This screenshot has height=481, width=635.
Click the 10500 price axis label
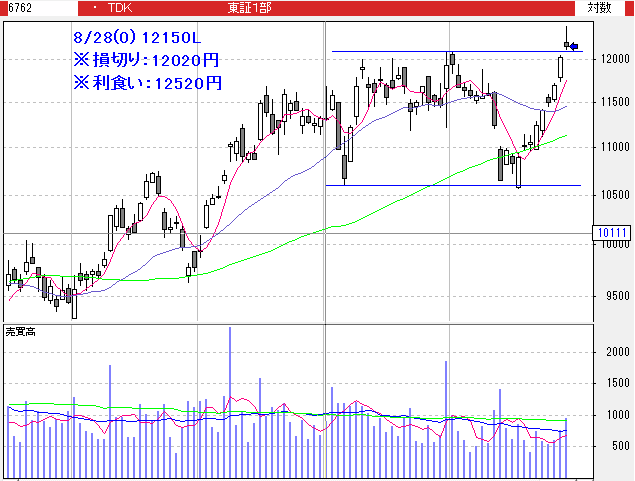[614, 193]
